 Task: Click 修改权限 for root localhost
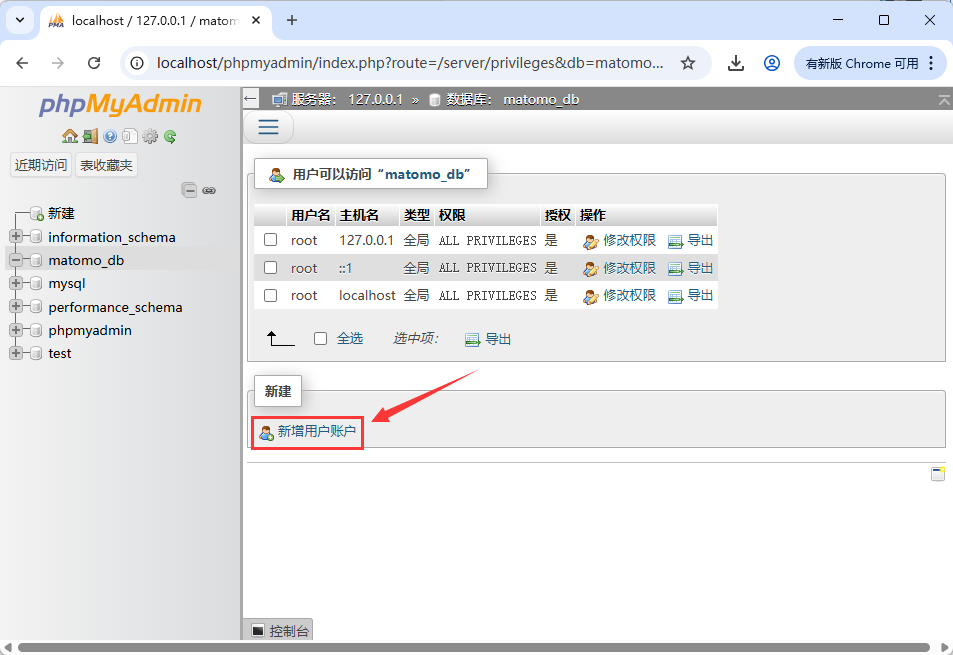[630, 295]
